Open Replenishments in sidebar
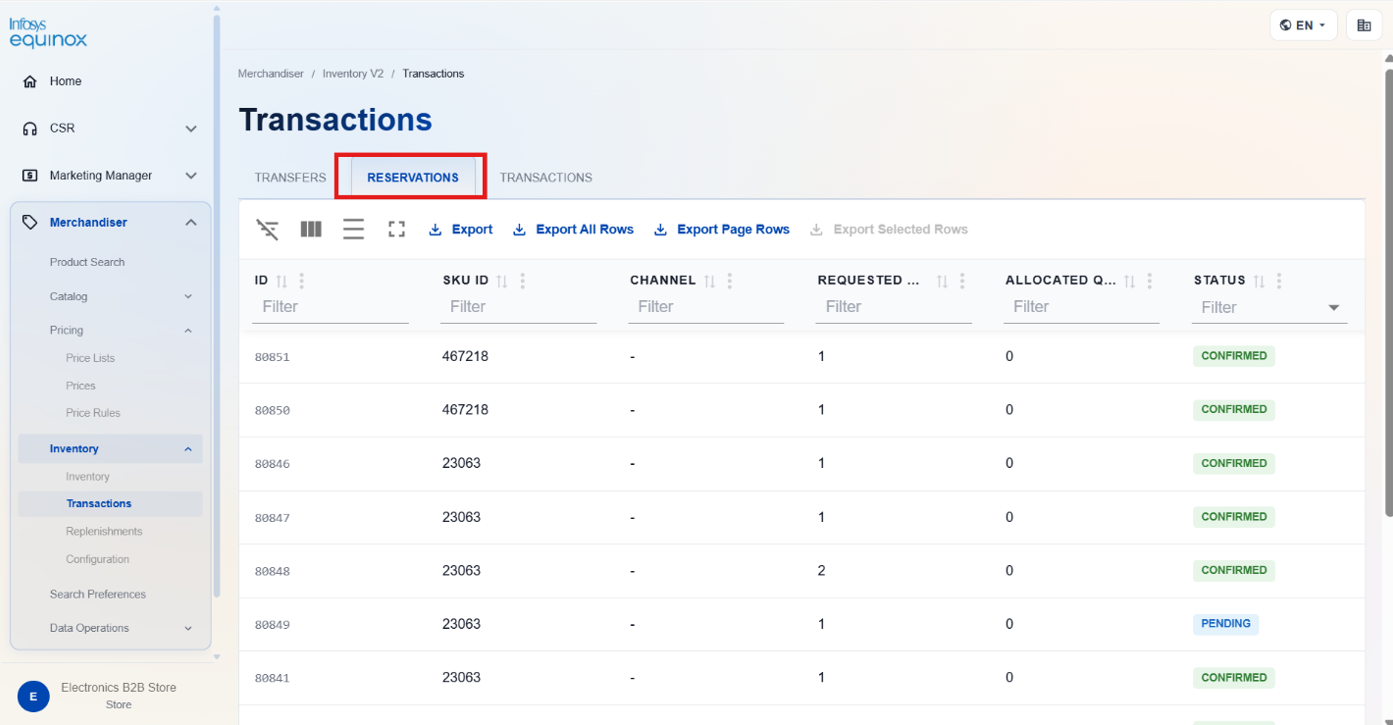 [x=104, y=532]
